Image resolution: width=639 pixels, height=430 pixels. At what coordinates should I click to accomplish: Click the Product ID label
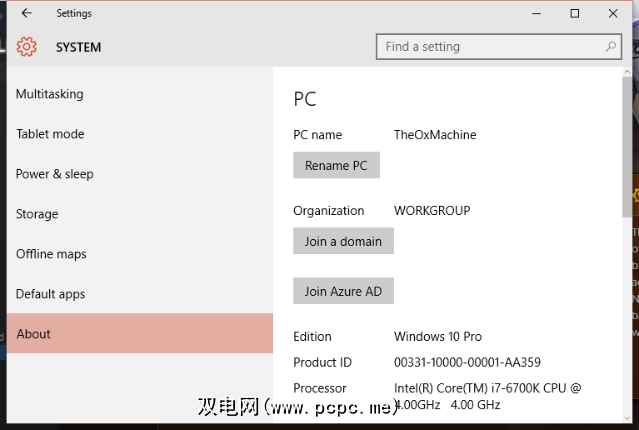point(322,362)
